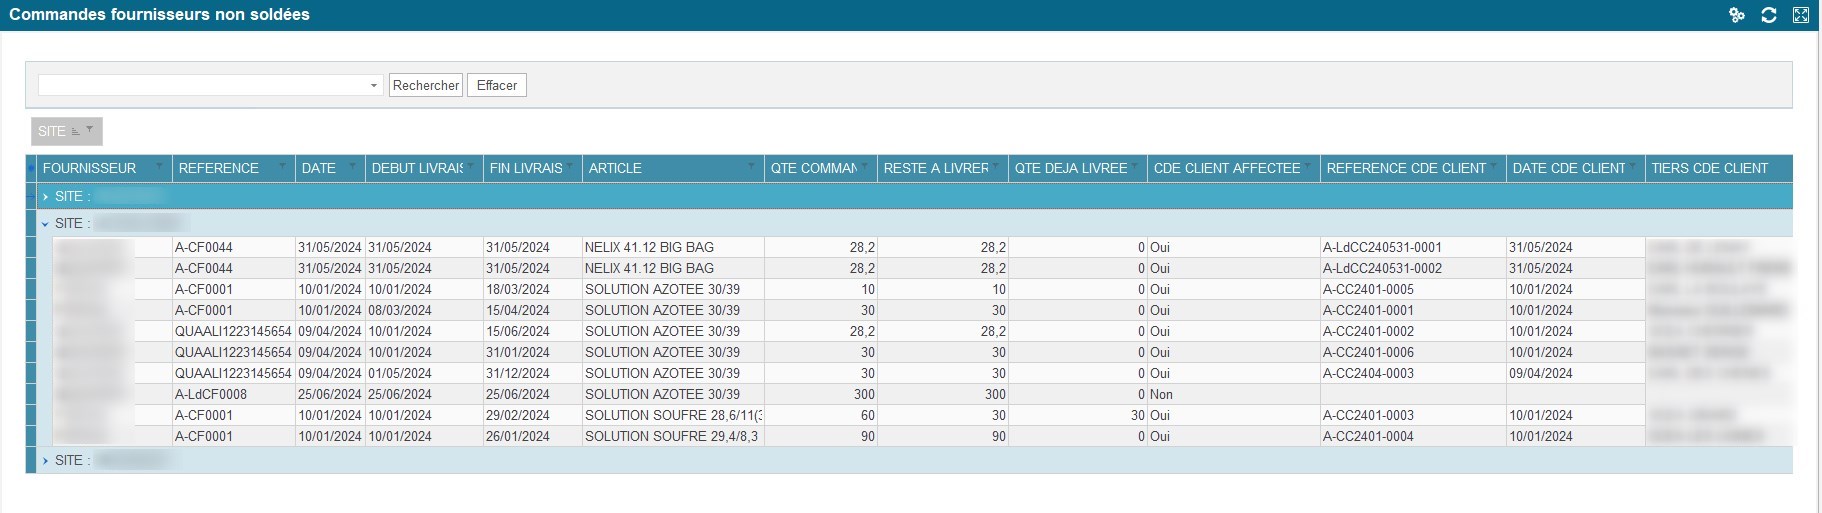Open the settings gears icon in title bar
Screen dimensions: 1822x513
coord(1737,15)
